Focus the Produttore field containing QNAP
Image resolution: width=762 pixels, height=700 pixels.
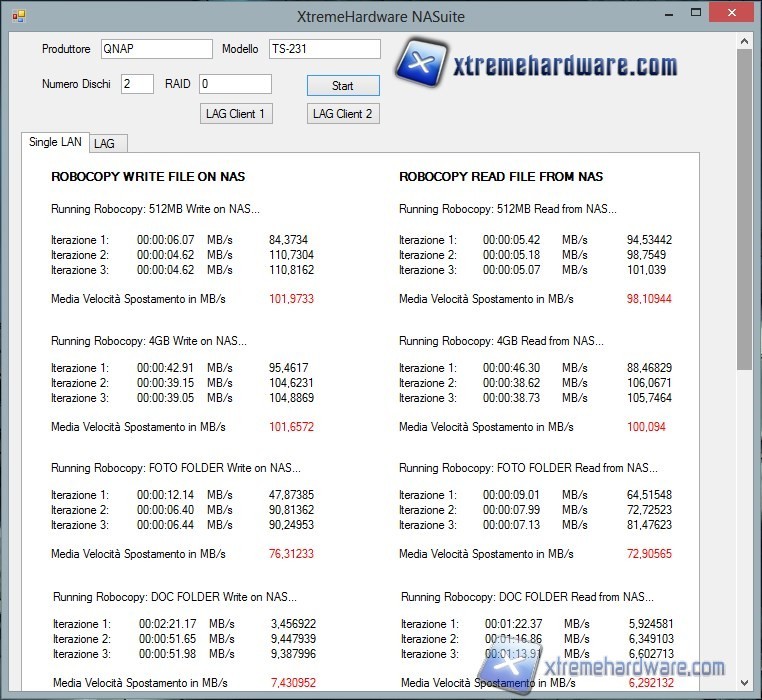pyautogui.click(x=155, y=49)
